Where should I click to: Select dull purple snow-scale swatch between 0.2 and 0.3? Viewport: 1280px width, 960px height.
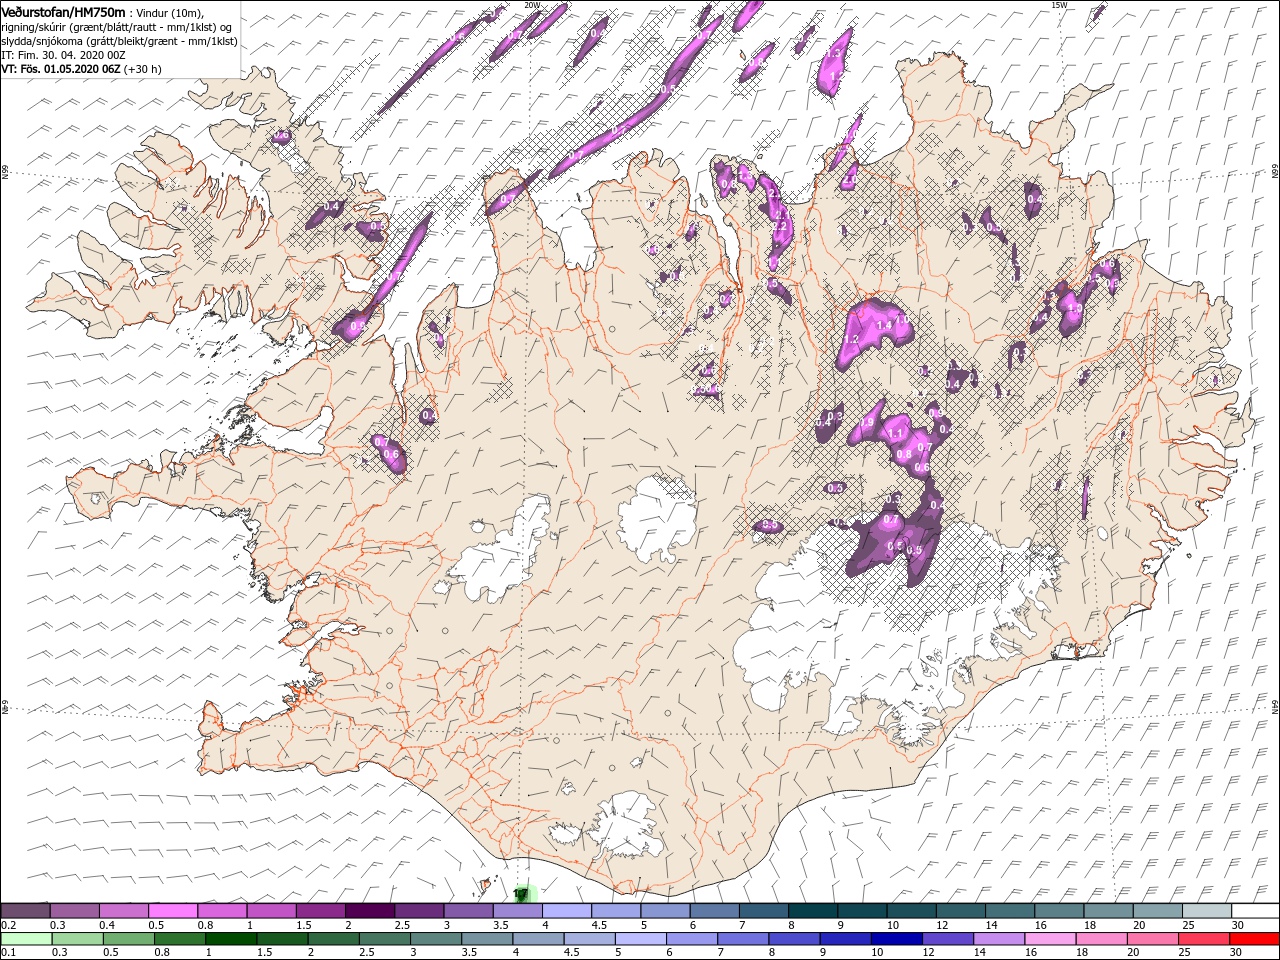tap(25, 911)
